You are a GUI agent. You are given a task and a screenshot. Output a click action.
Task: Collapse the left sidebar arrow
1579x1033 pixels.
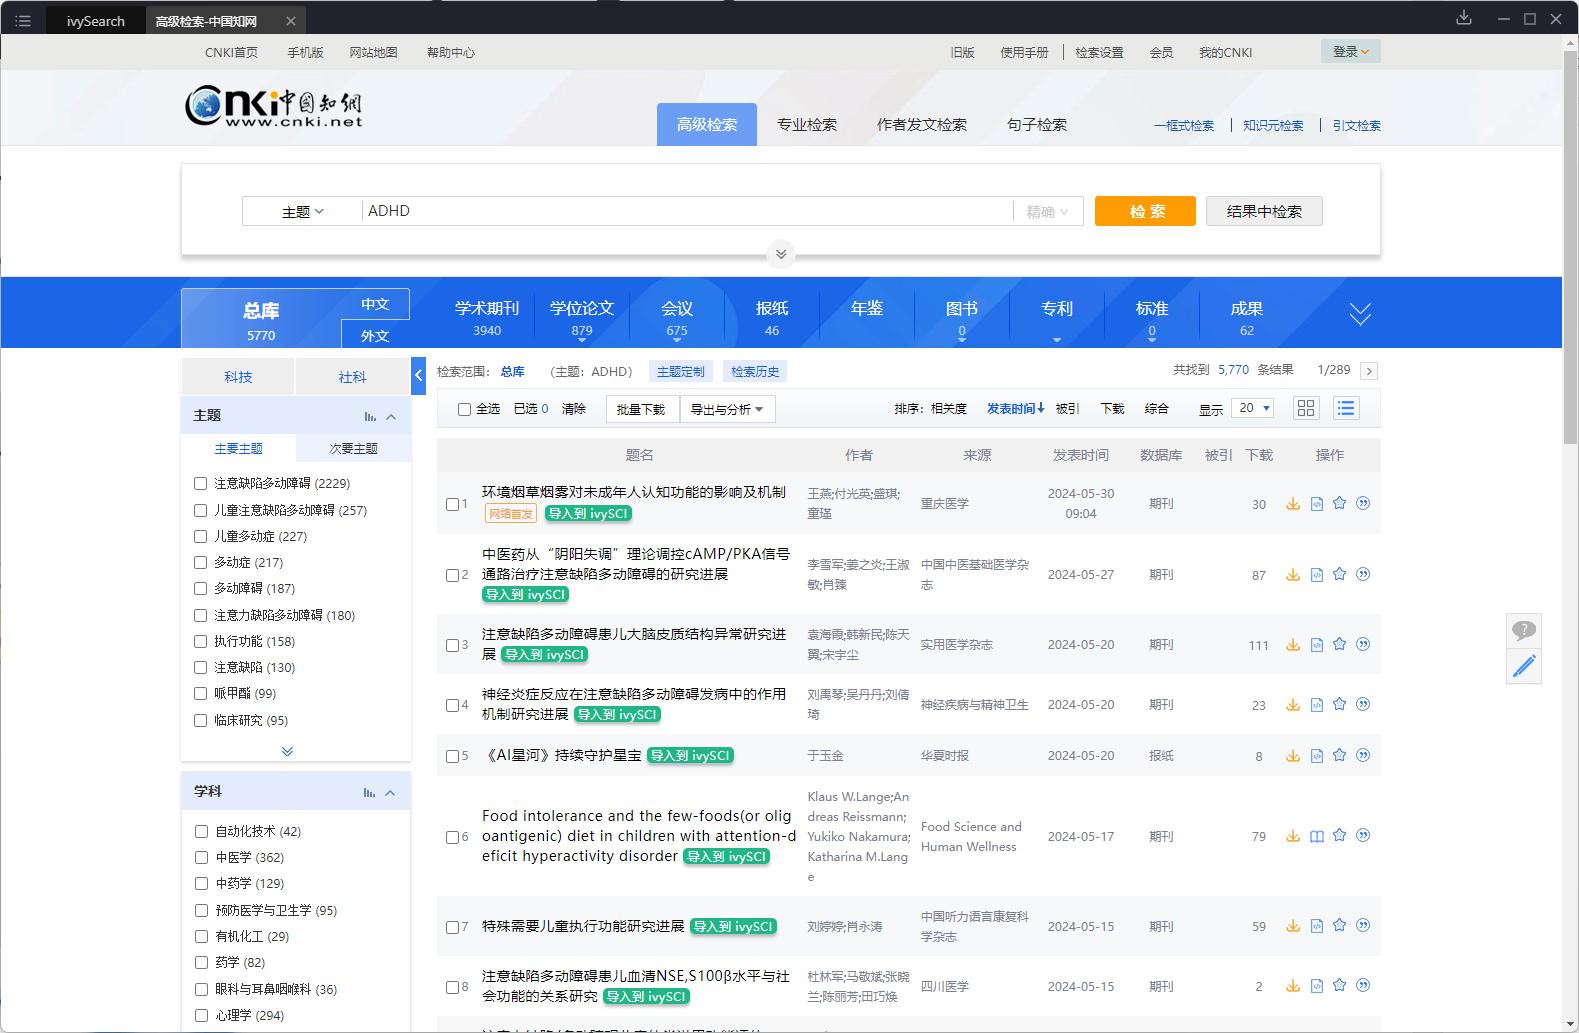[x=418, y=376]
